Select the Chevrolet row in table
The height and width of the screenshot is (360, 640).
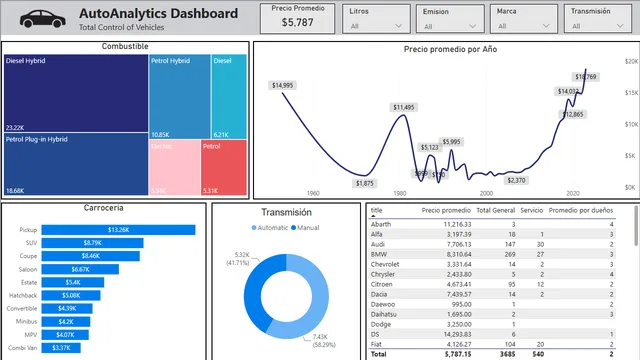pos(492,264)
